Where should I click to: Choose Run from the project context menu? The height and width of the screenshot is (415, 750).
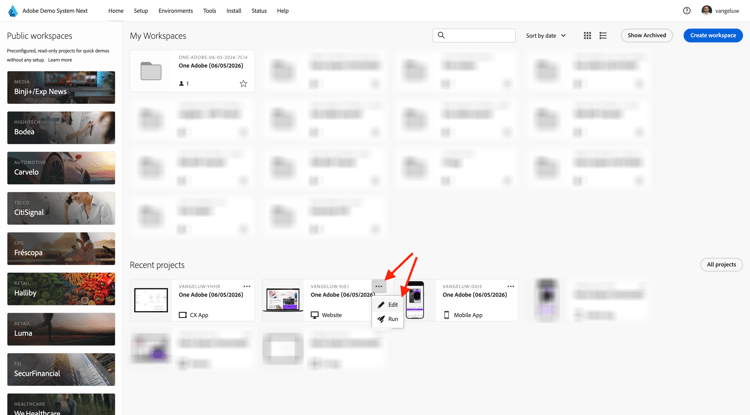tap(388, 319)
